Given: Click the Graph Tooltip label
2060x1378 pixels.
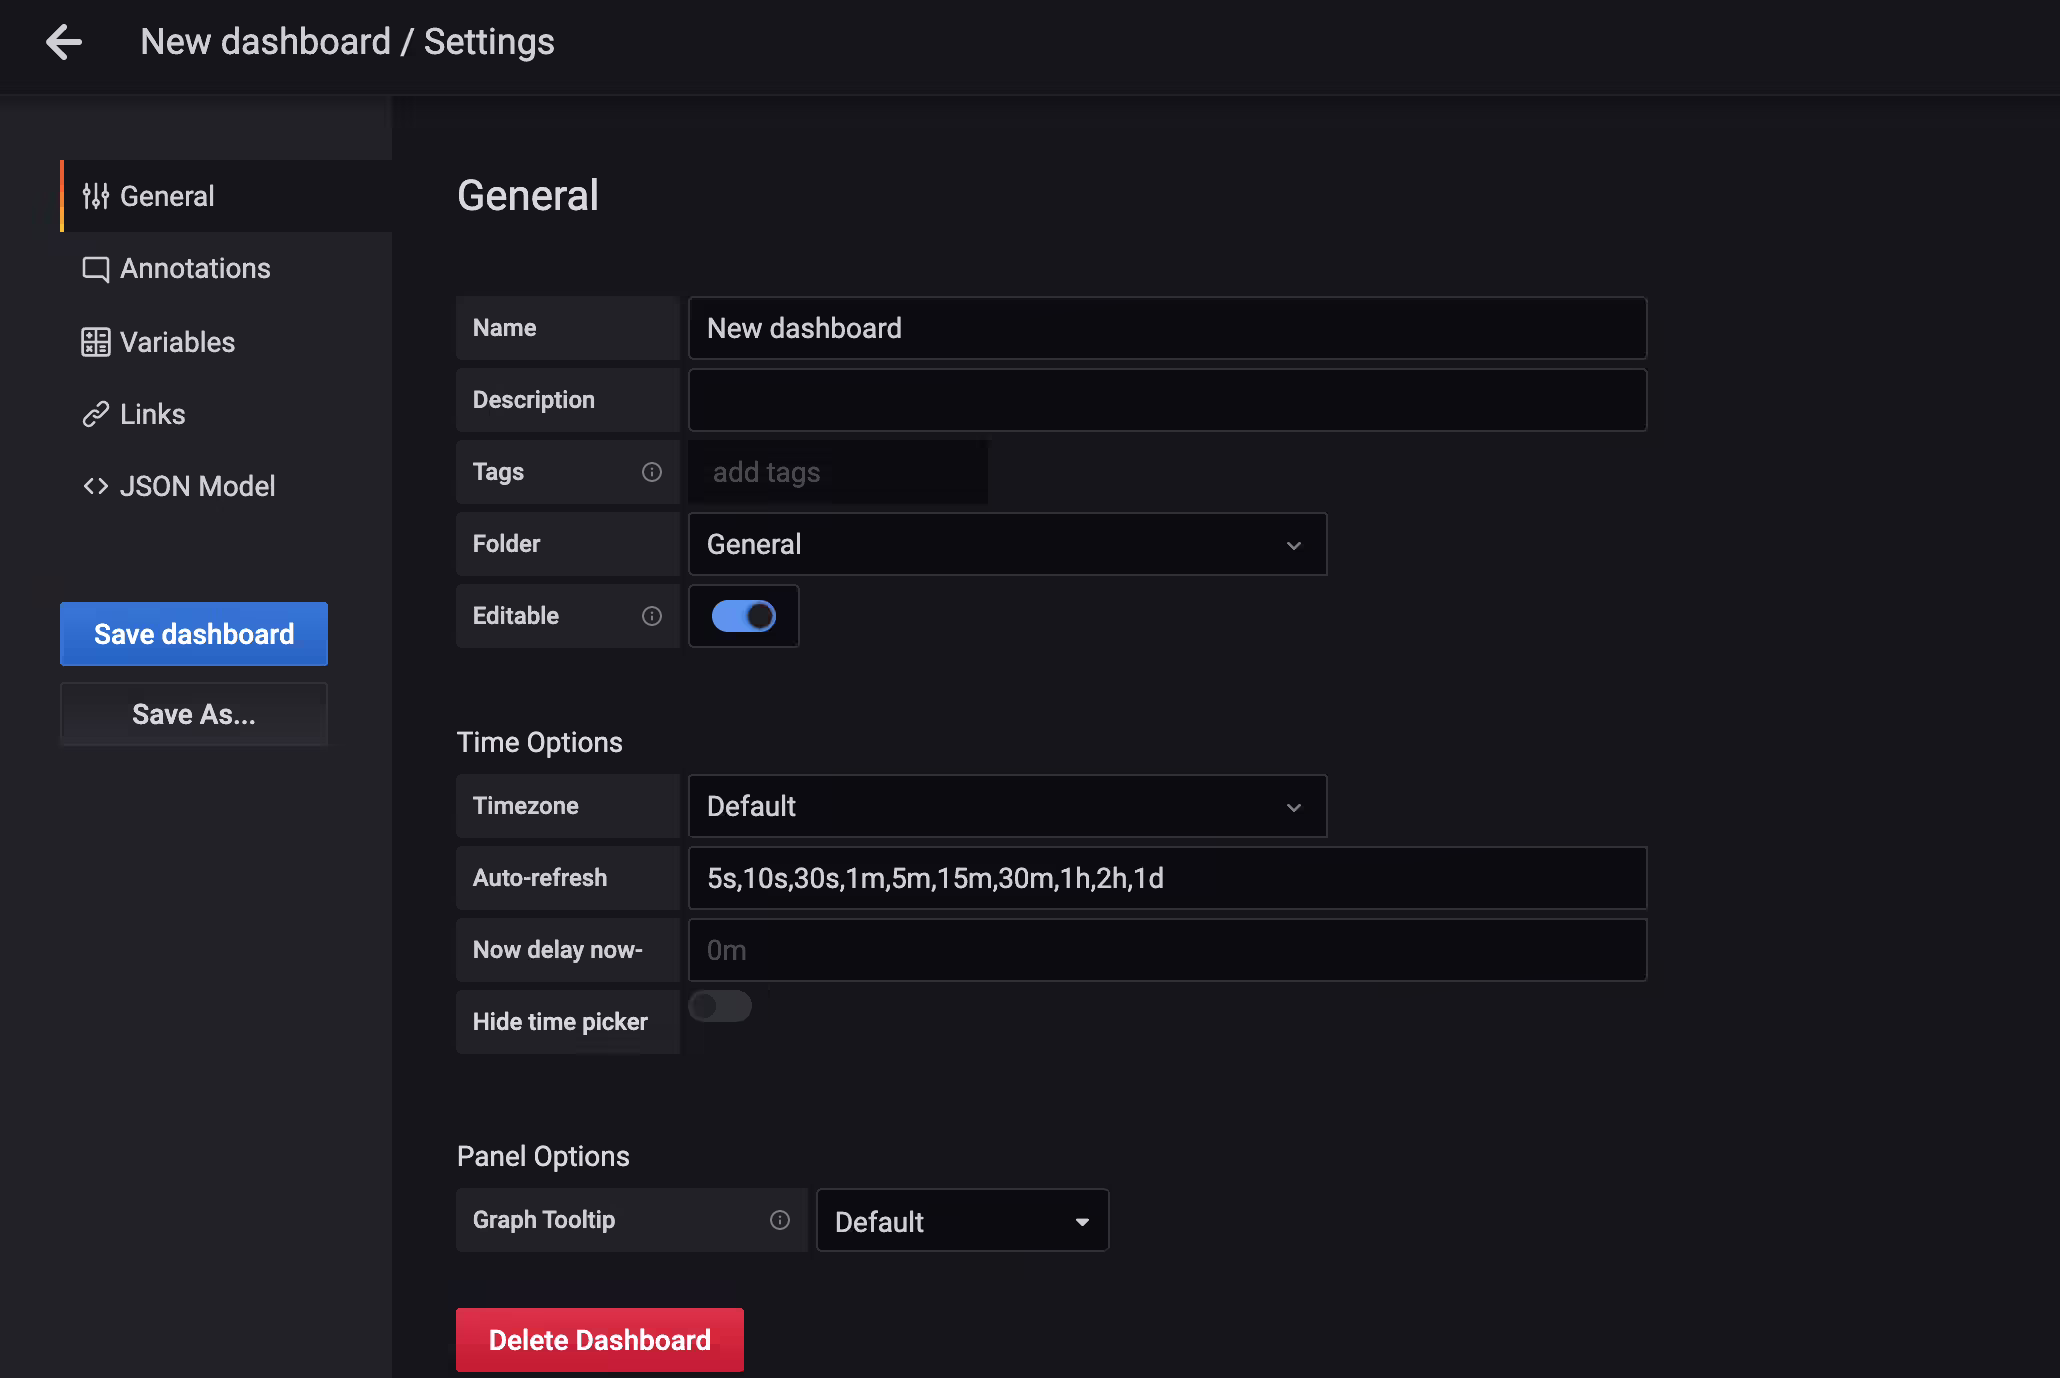Looking at the screenshot, I should 543,1220.
